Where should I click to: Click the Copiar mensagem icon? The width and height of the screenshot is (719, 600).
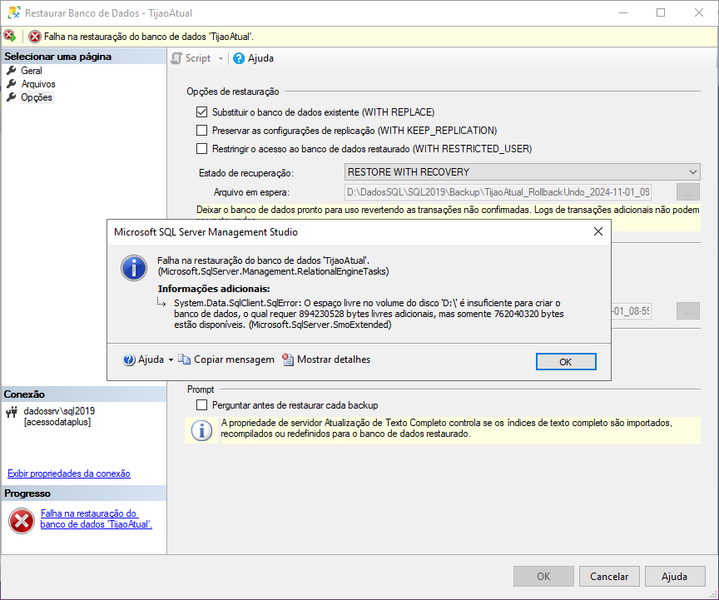(184, 360)
